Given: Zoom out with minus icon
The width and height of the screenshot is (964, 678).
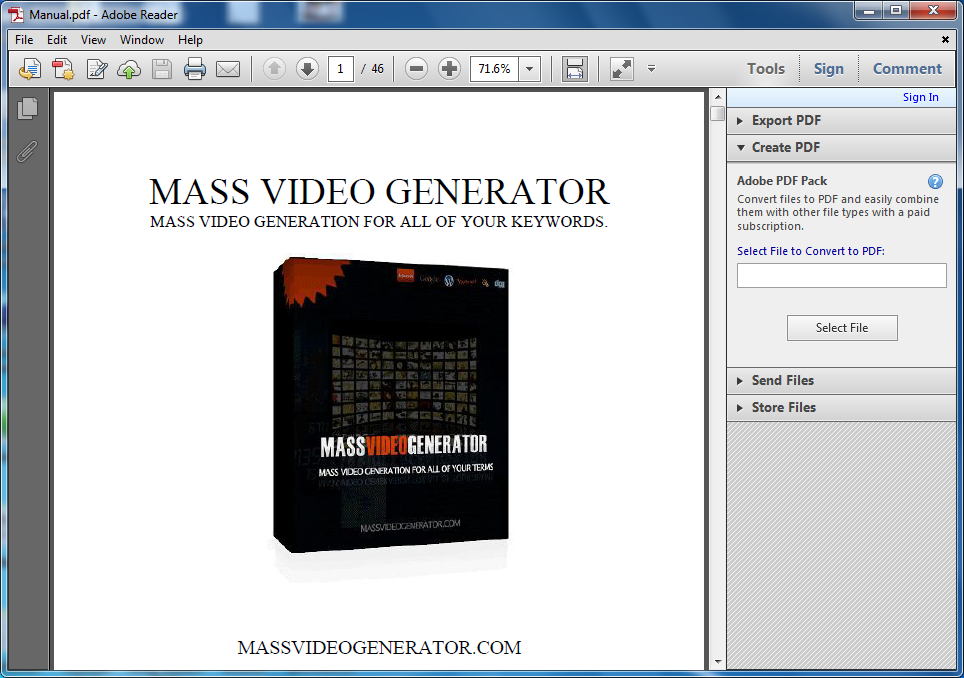Looking at the screenshot, I should click(x=416, y=68).
